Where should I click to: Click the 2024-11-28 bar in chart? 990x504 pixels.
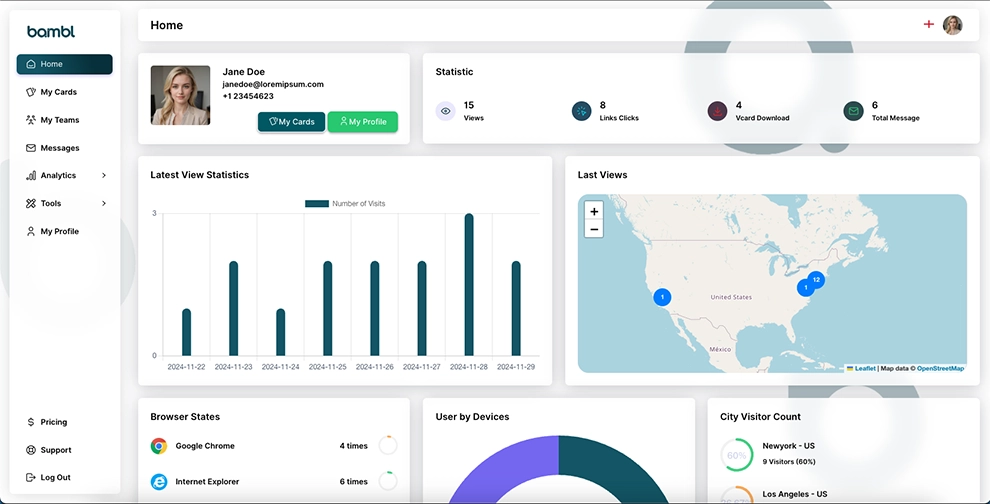coord(468,285)
